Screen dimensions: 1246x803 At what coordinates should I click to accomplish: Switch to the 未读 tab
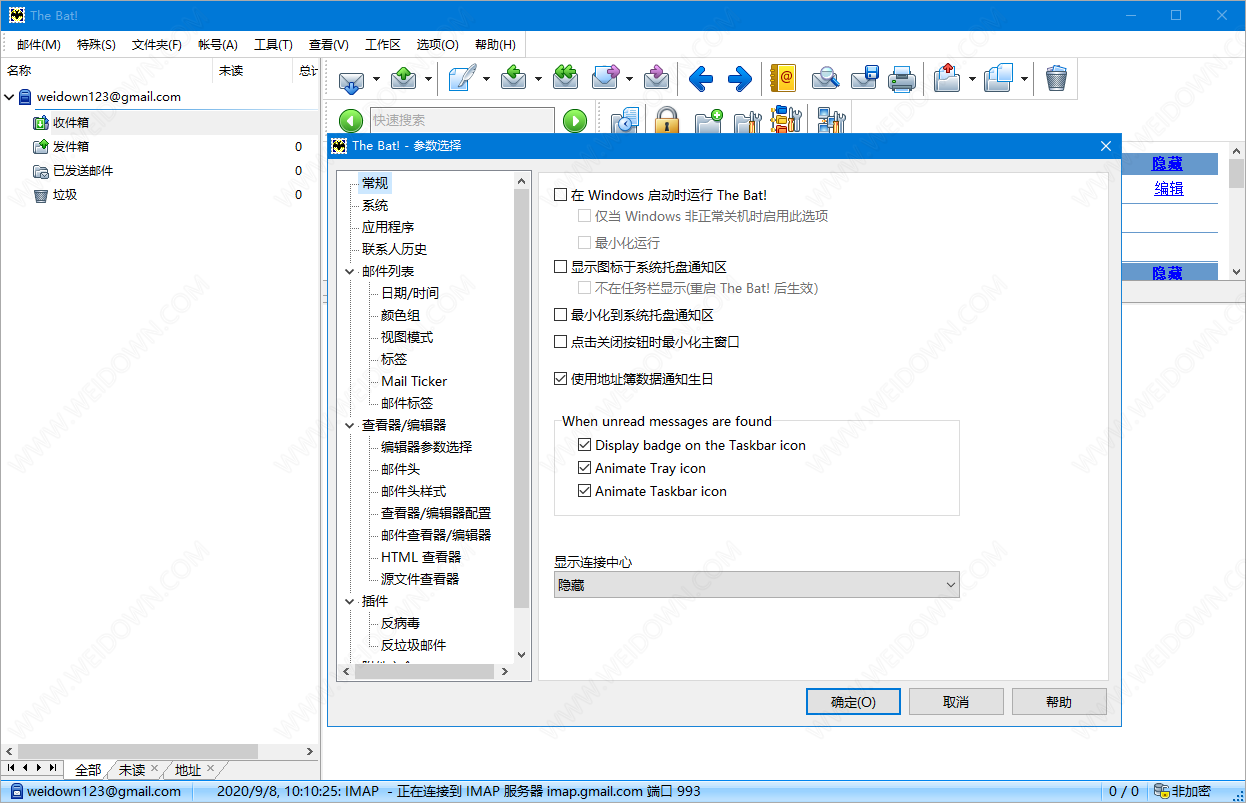coord(132,769)
